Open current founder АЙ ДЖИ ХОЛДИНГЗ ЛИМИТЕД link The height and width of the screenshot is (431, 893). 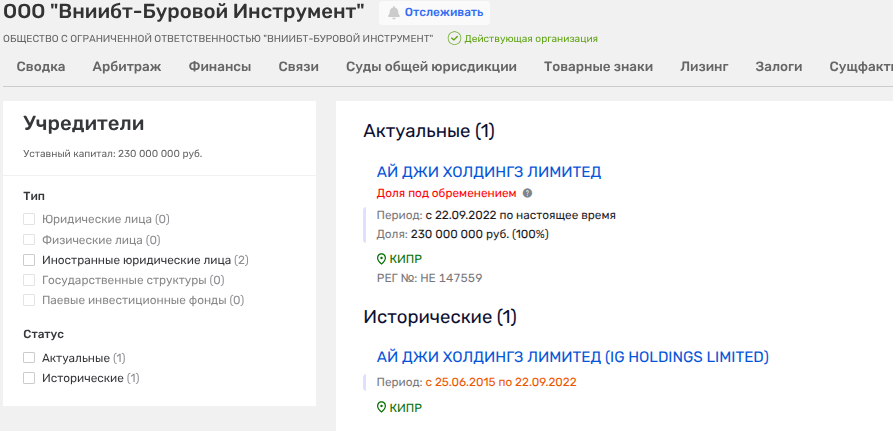[489, 172]
